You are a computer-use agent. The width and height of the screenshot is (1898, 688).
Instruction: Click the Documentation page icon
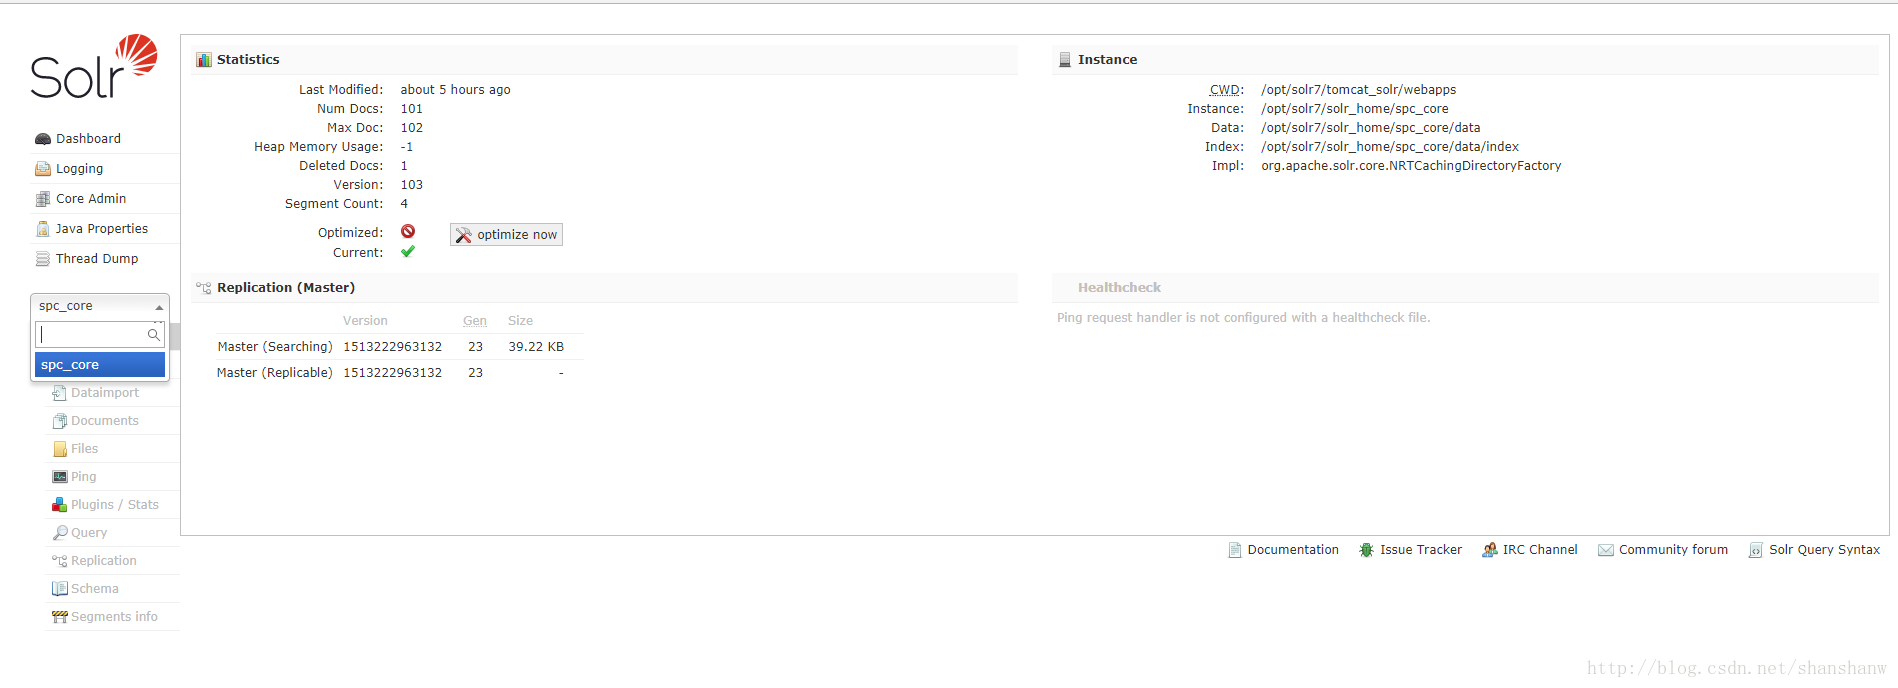coord(1235,550)
